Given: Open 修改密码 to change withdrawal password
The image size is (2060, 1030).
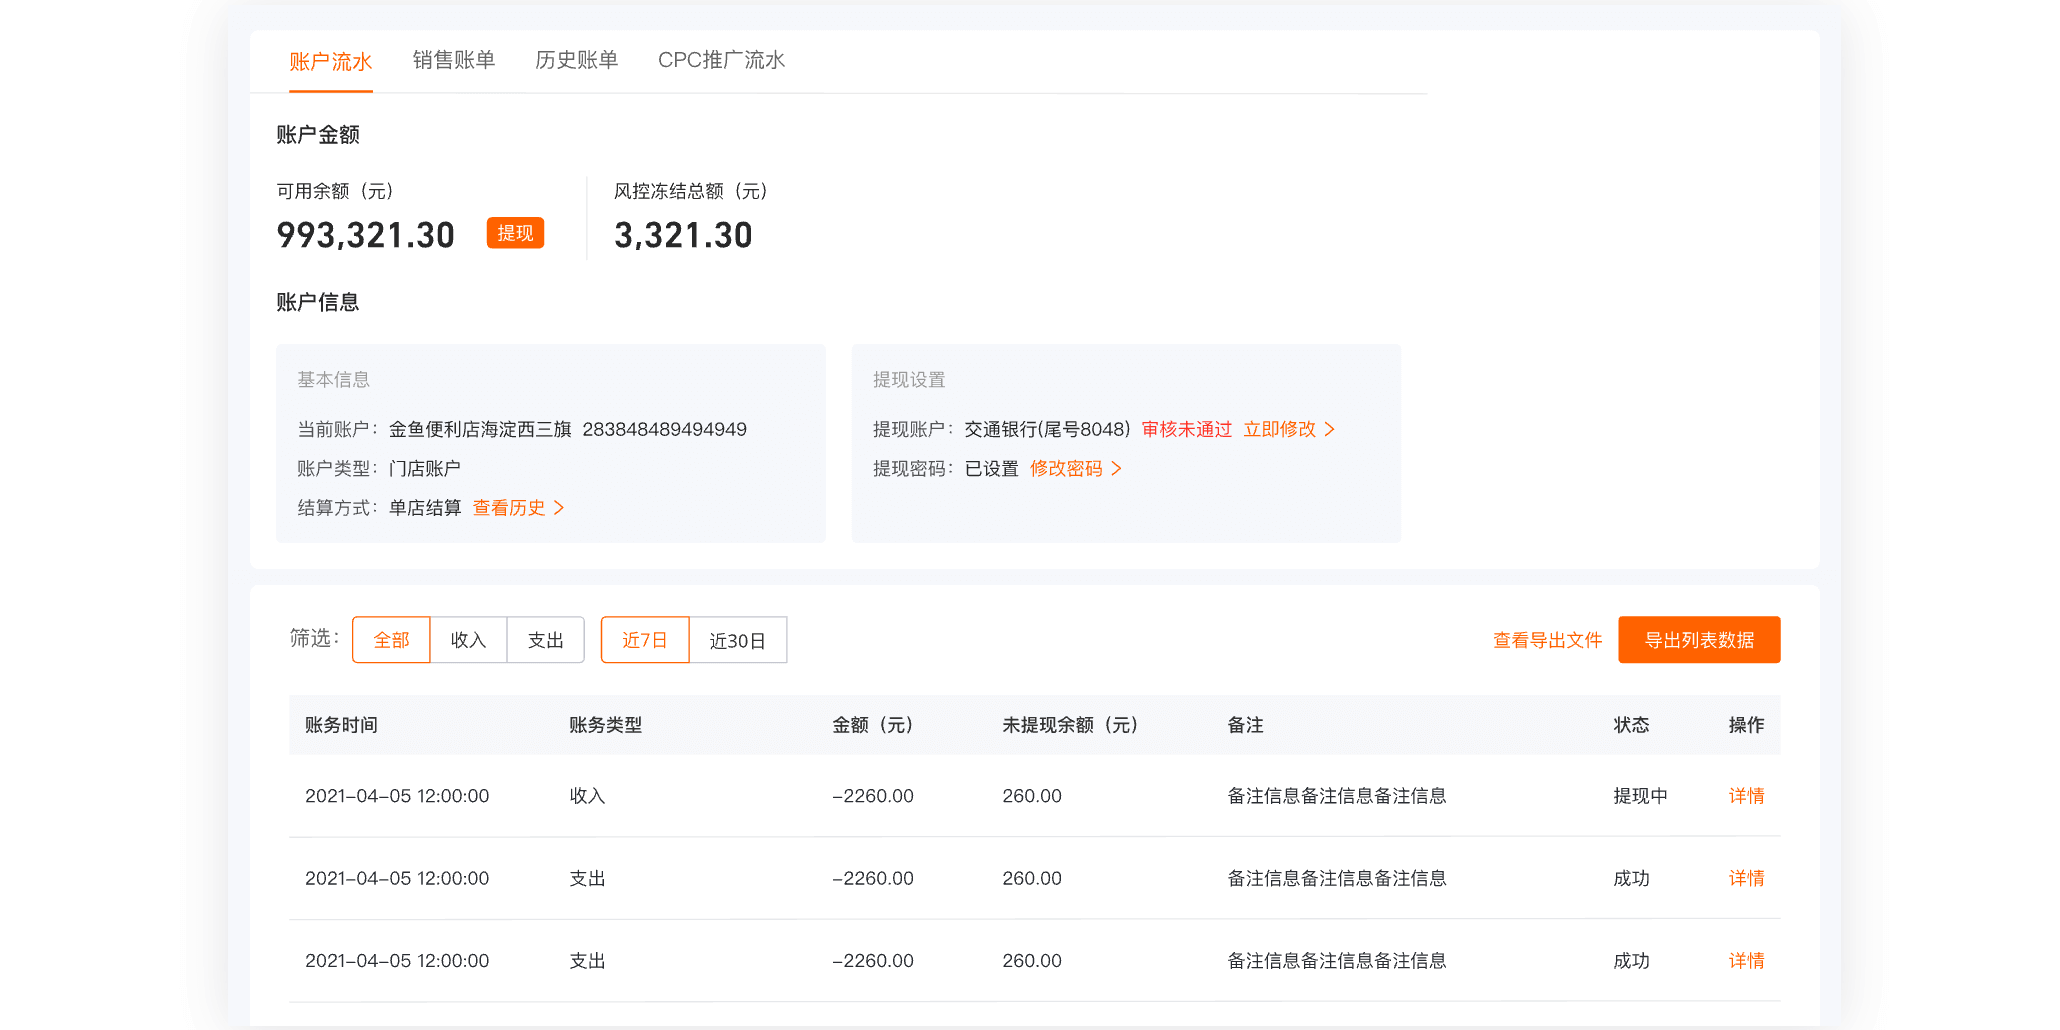Looking at the screenshot, I should 1068,468.
